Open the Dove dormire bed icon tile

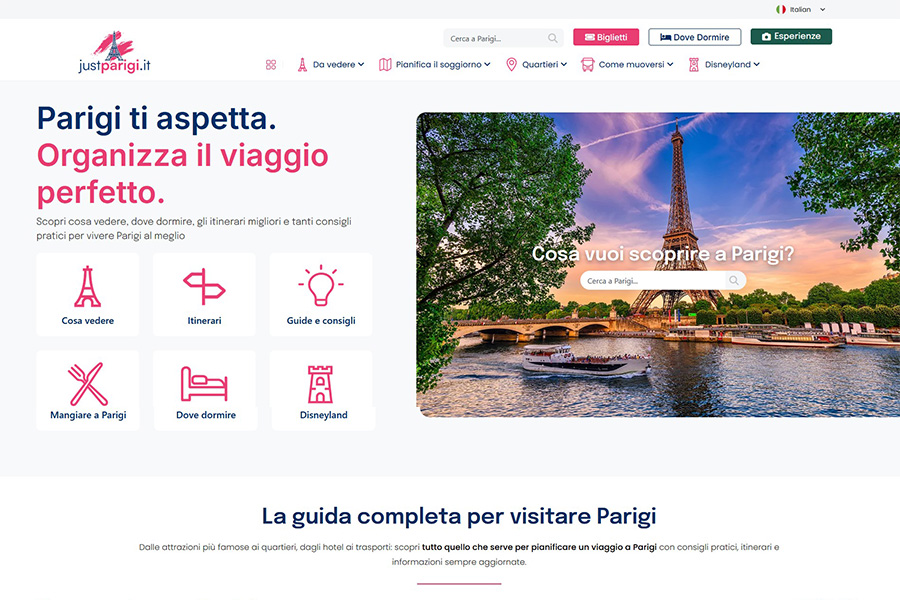[x=204, y=384]
